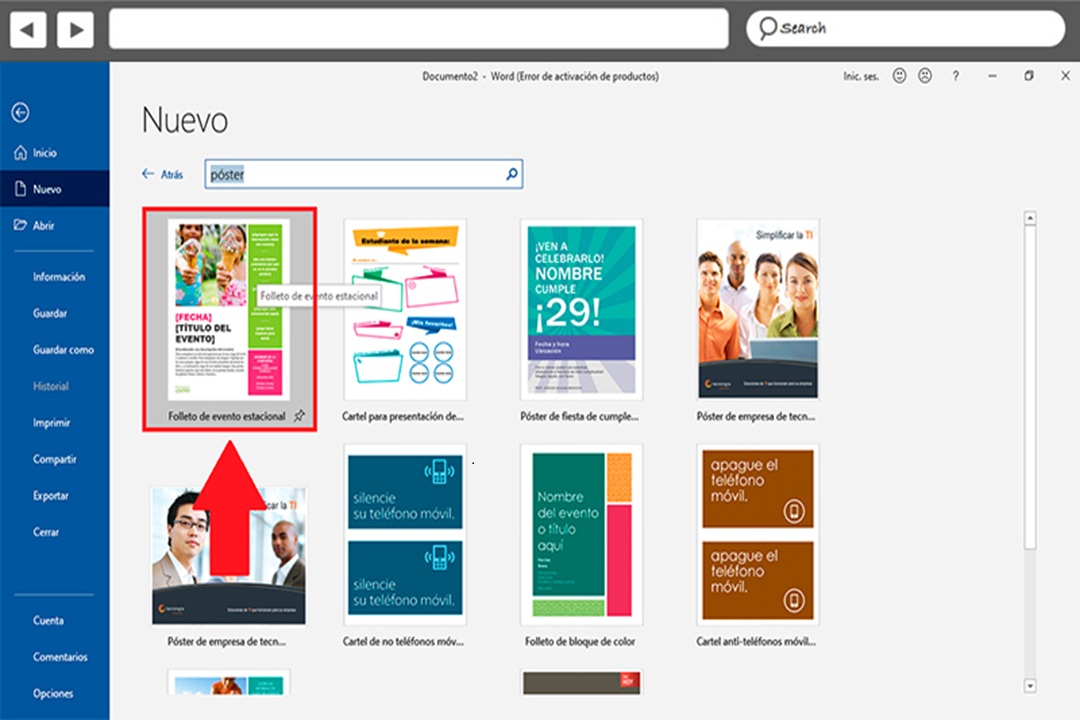The image size is (1080, 720).
Task: Click the smiley feedback icon
Action: (x=899, y=75)
